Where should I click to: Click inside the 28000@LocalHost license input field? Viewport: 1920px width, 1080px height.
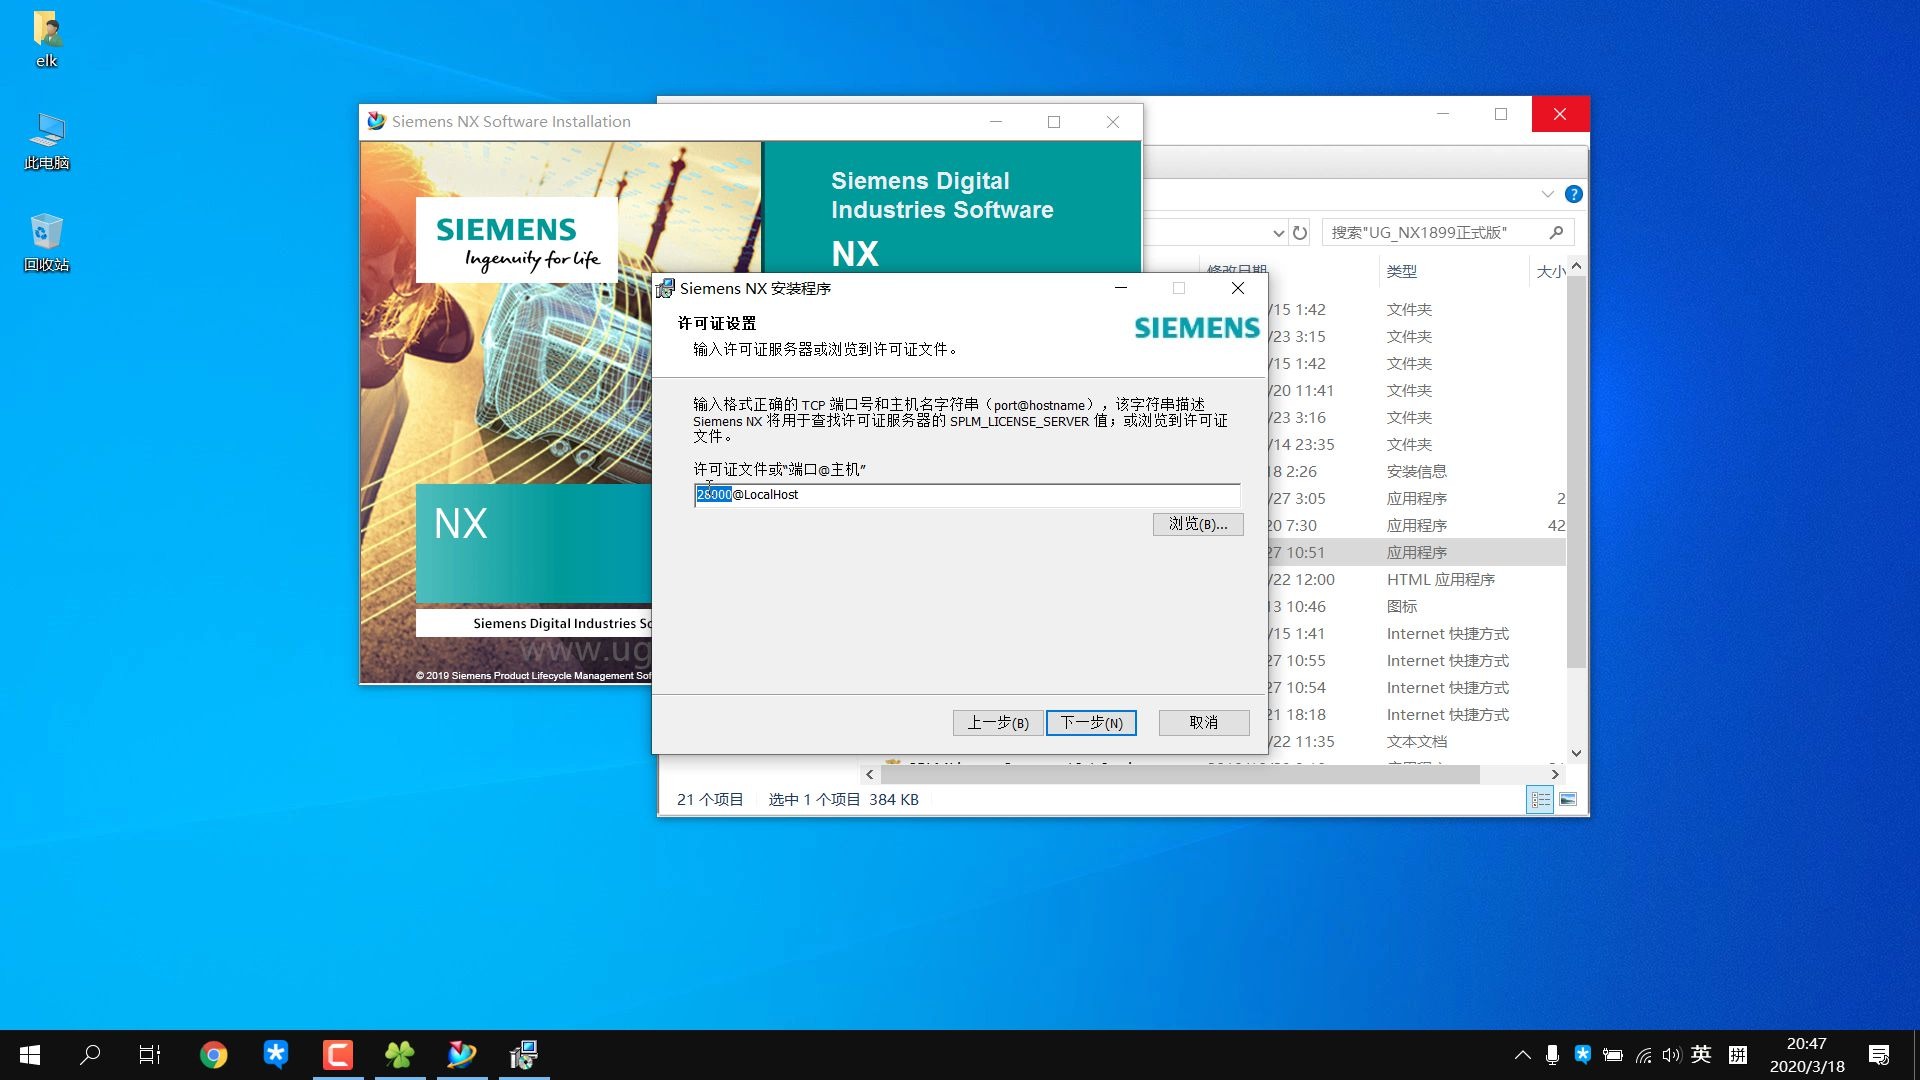click(966, 494)
